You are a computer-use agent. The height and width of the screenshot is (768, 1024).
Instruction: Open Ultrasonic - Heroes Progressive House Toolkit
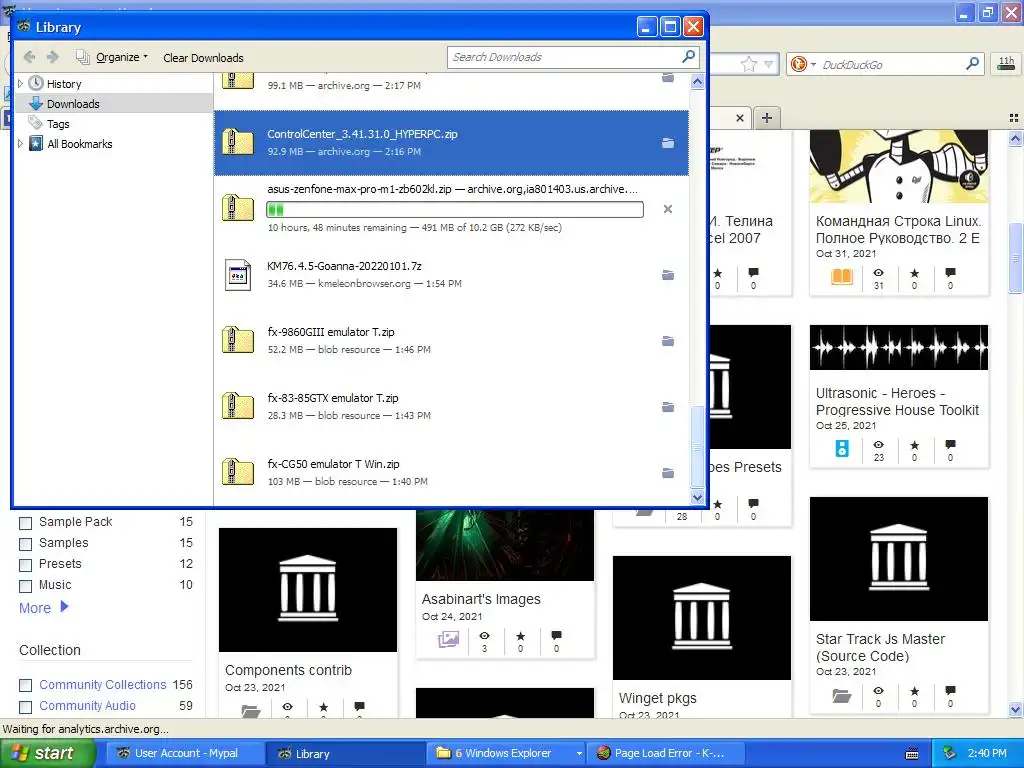pyautogui.click(x=897, y=402)
